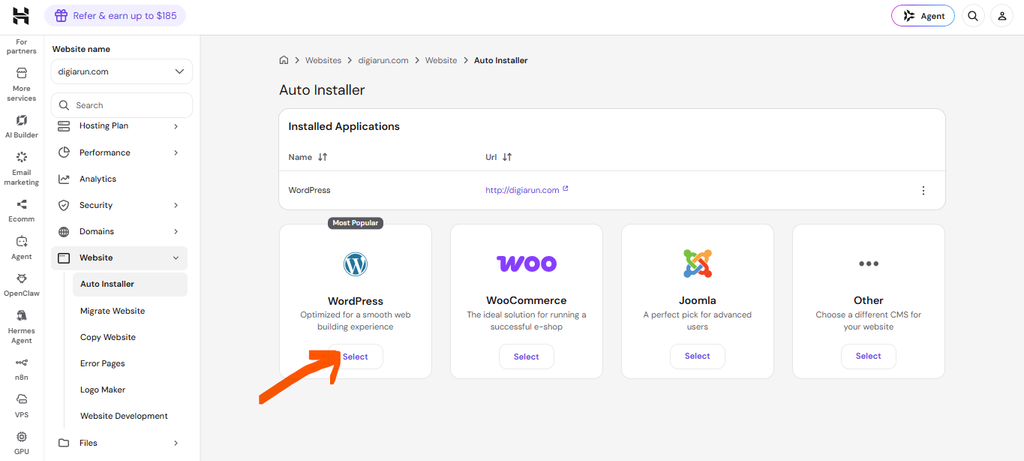Select WooCommerce to install
Viewport: 1024px width, 461px height.
(x=526, y=357)
